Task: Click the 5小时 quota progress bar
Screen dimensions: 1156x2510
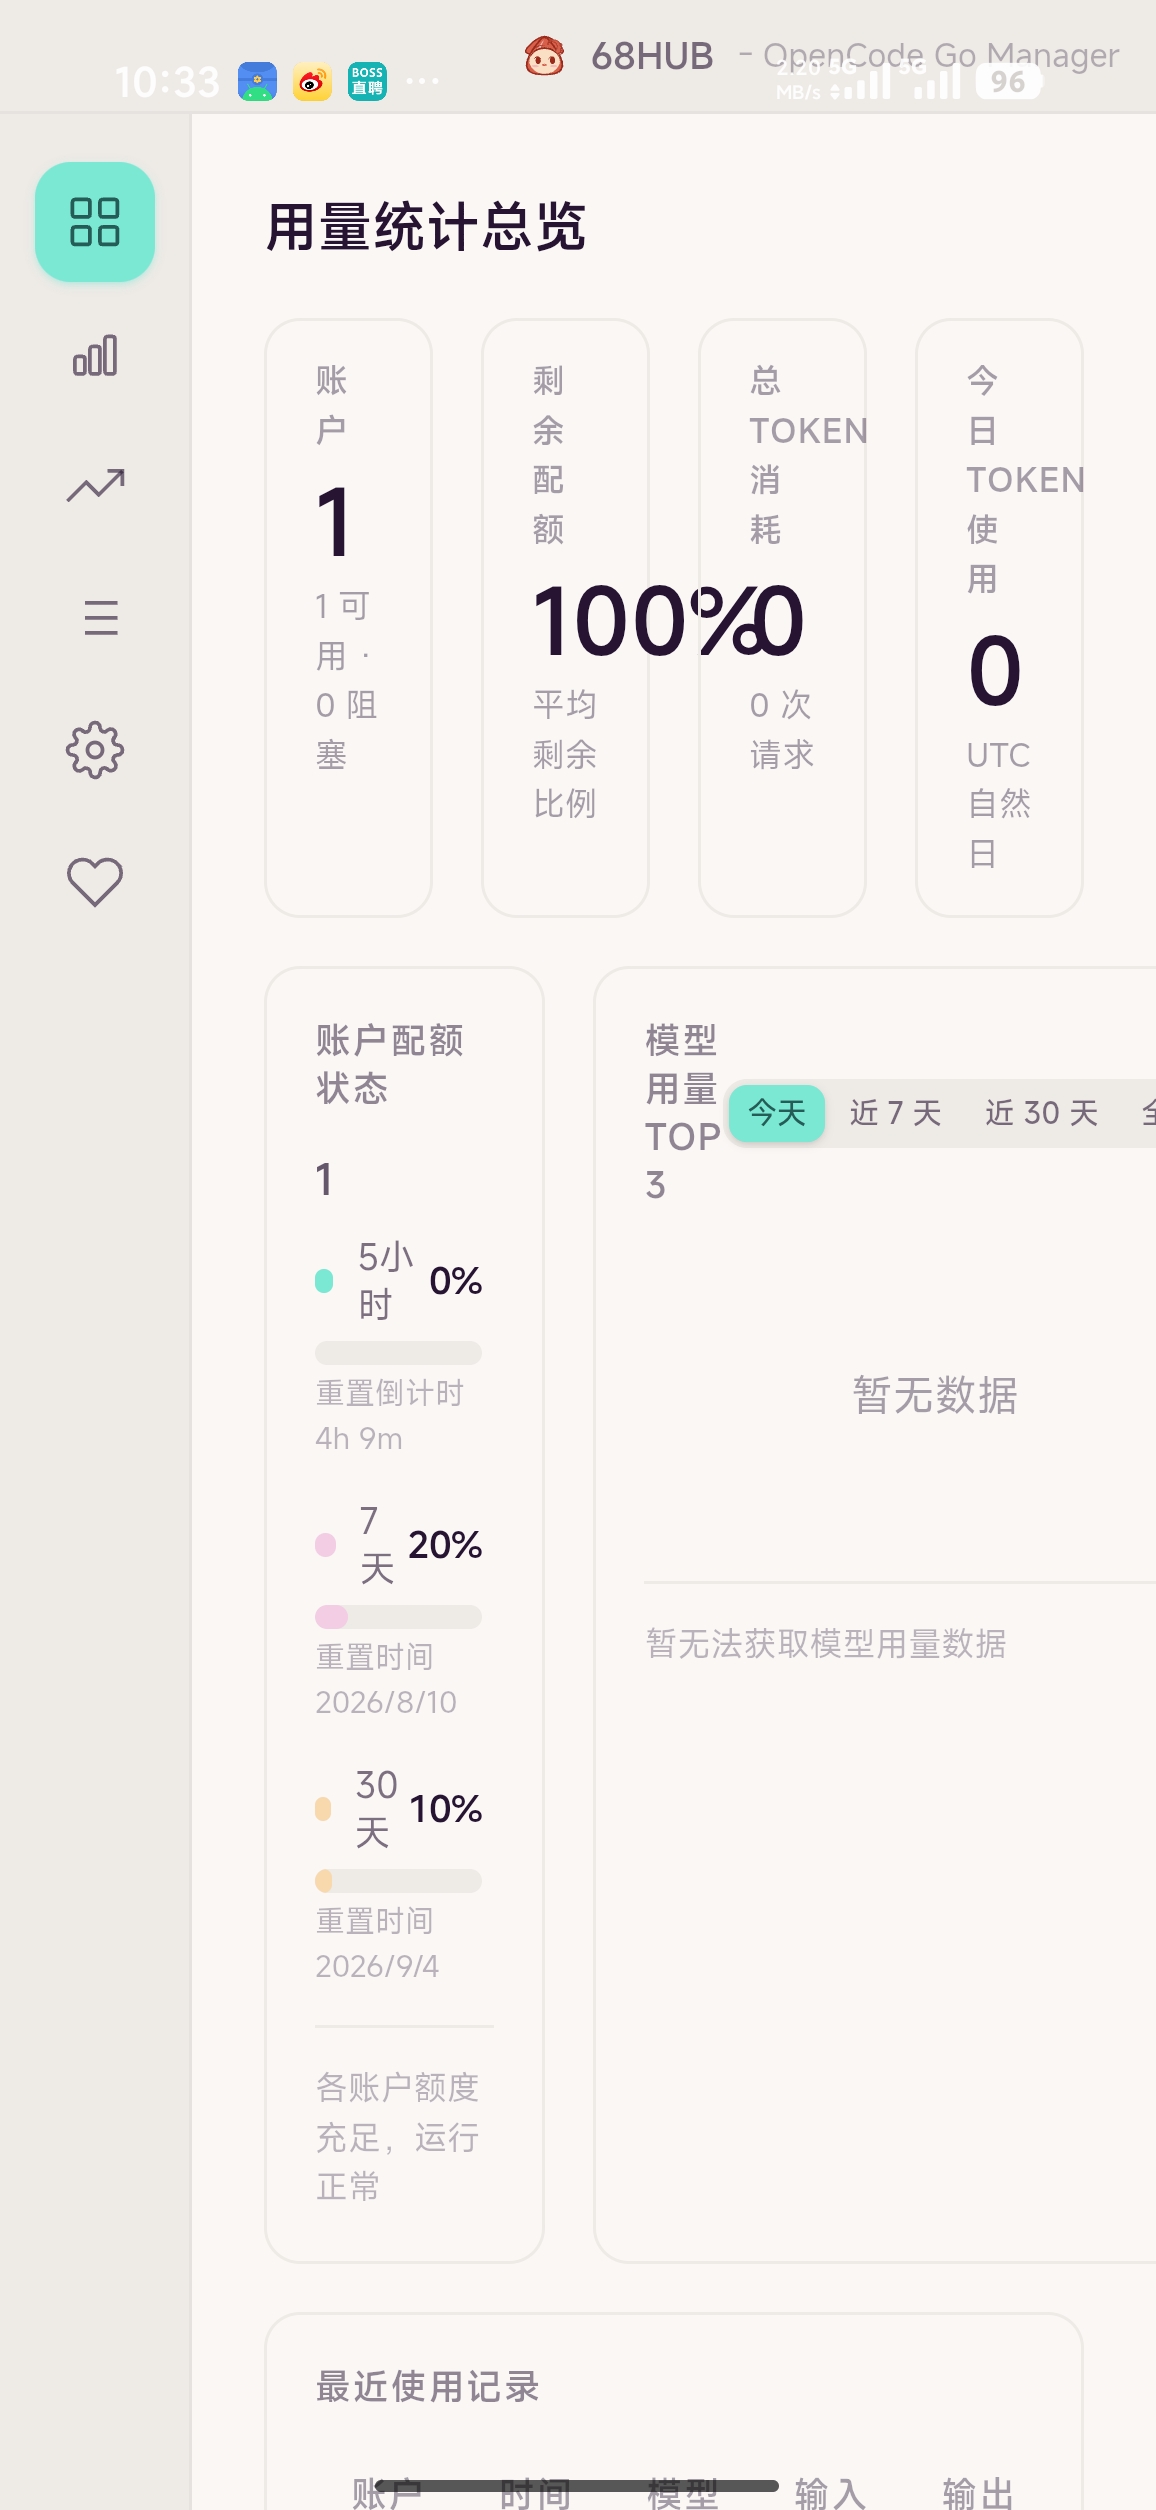Action: pyautogui.click(x=398, y=1353)
